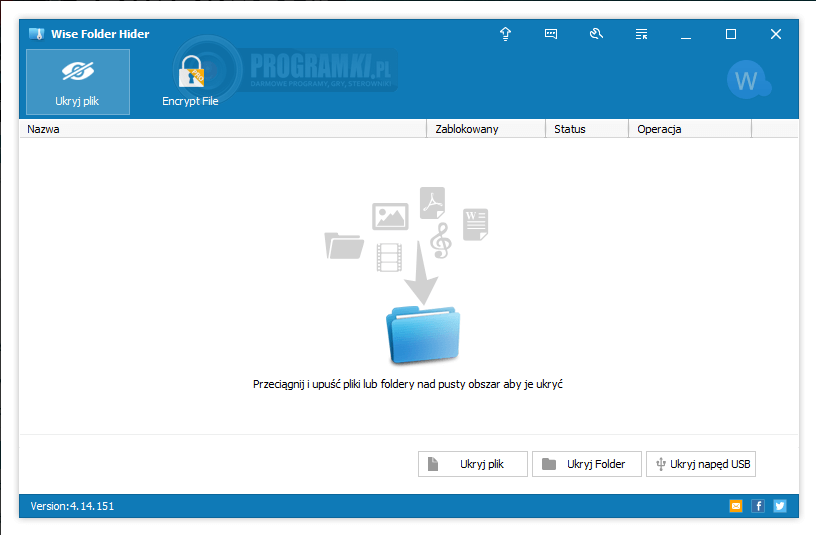The width and height of the screenshot is (816, 535).
Task: Click the Ukryj Folder button
Action: (x=586, y=464)
